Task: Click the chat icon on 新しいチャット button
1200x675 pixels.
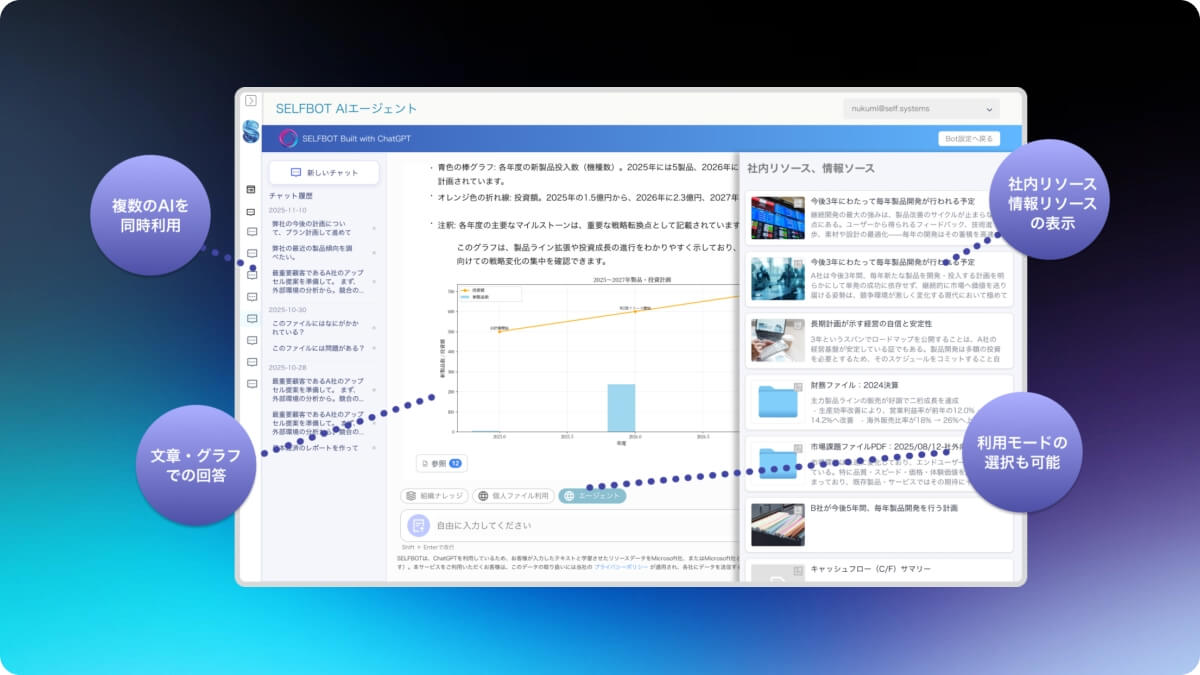Action: click(x=295, y=172)
